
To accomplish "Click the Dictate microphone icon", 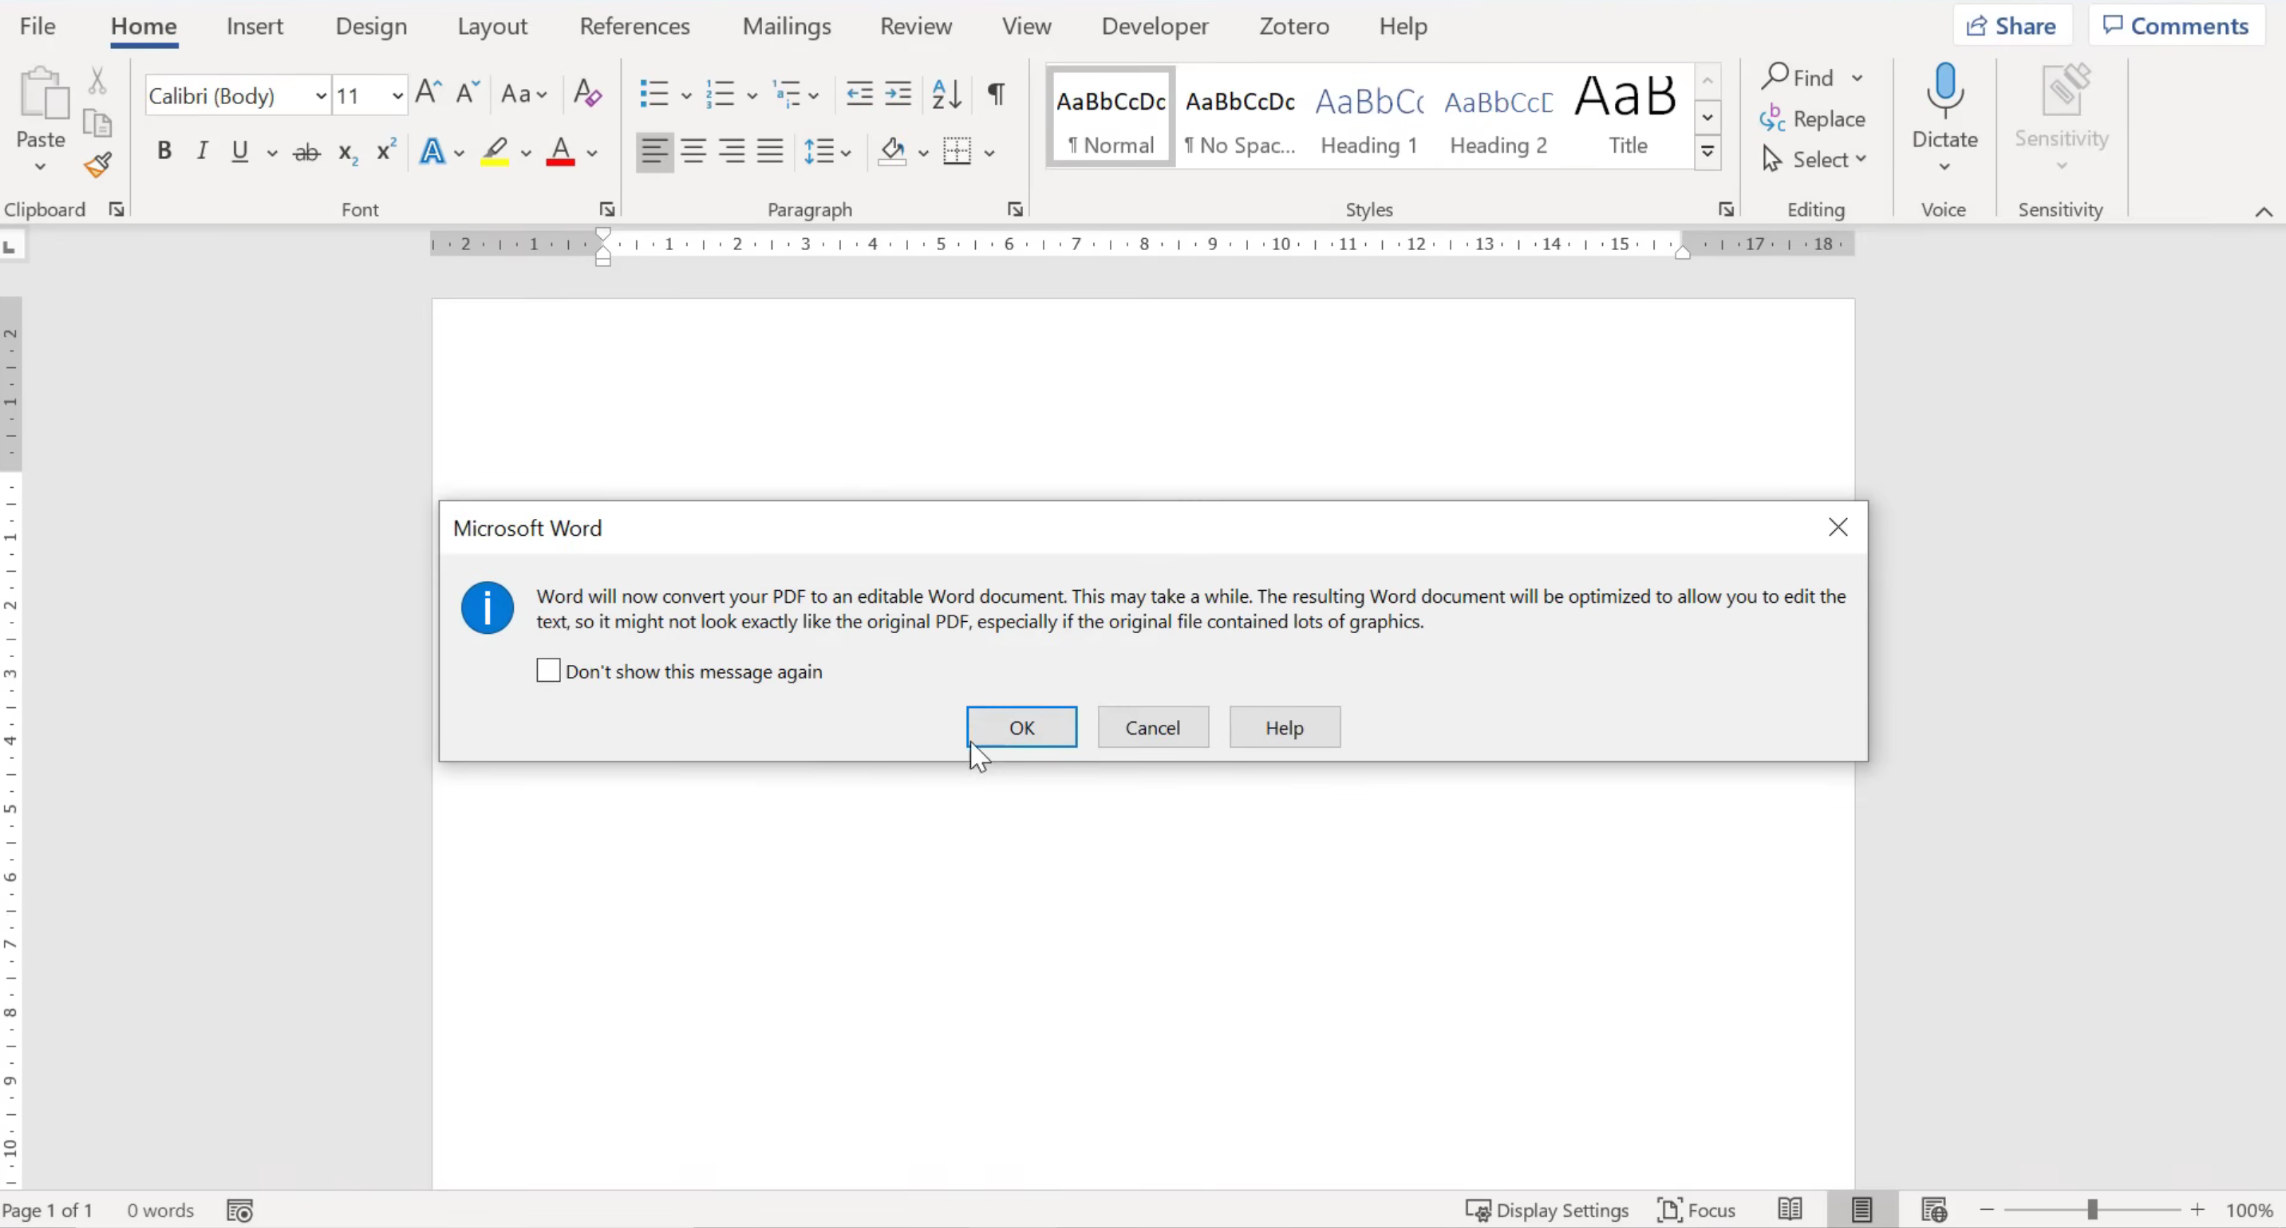I will pyautogui.click(x=1945, y=90).
